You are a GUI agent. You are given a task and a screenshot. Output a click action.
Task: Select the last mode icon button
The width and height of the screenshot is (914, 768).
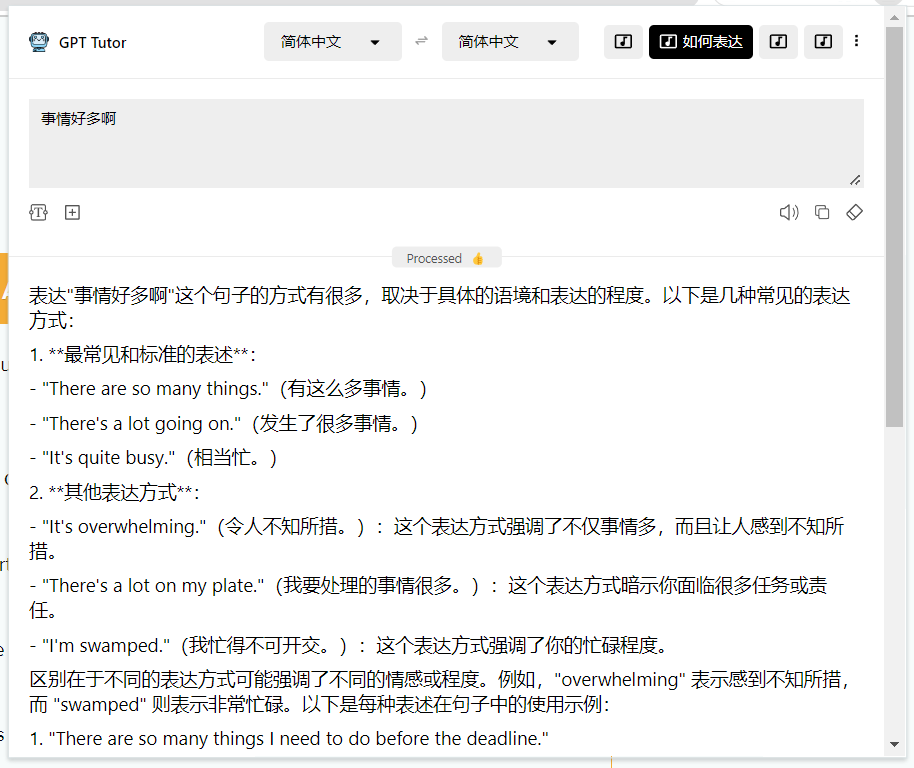click(x=823, y=42)
